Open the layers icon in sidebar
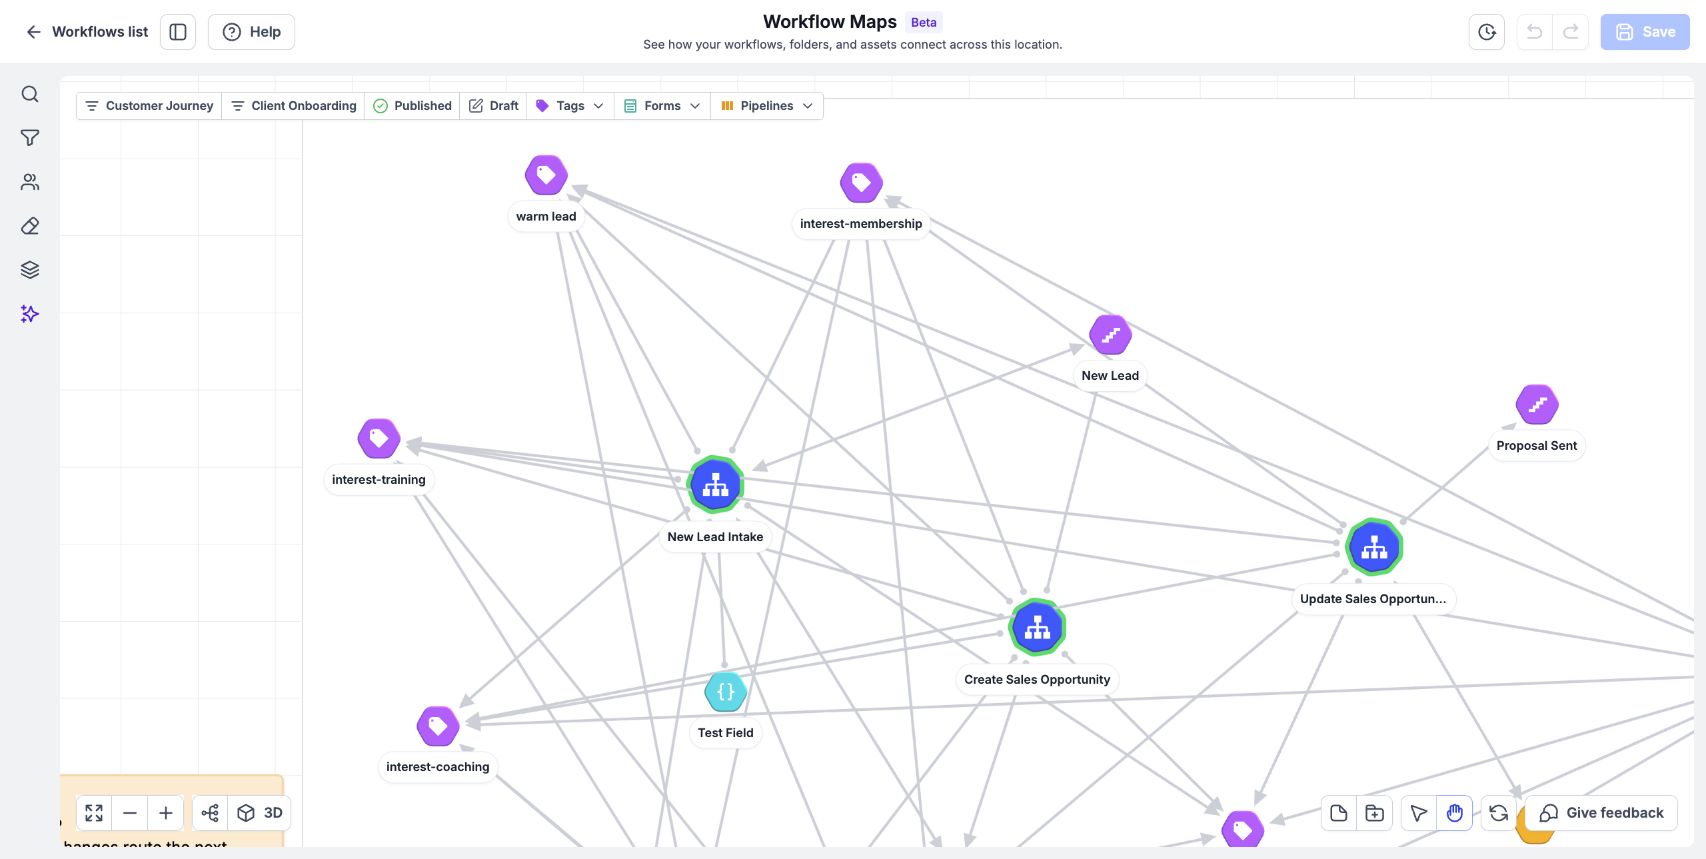The image size is (1706, 859). tap(30, 270)
